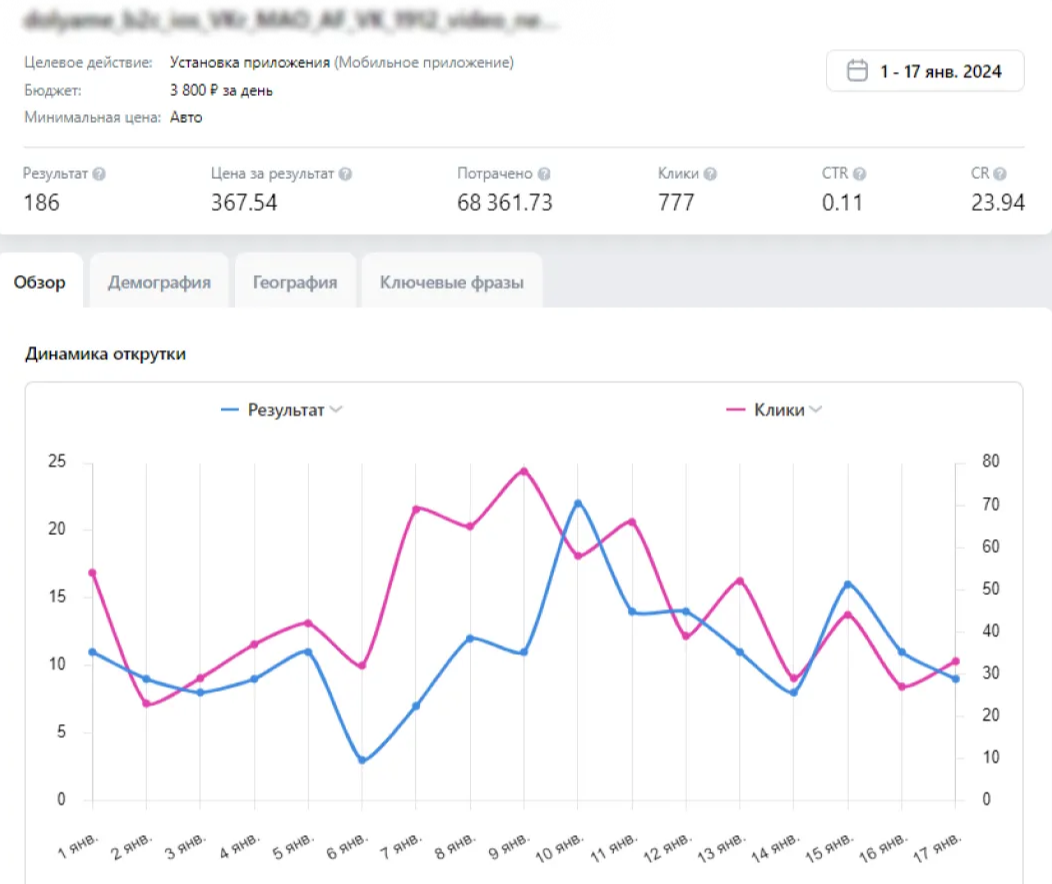Screen dimensions: 1052x884
Task: Click pink Клики line color marker in legend
Action: pyautogui.click(x=736, y=410)
